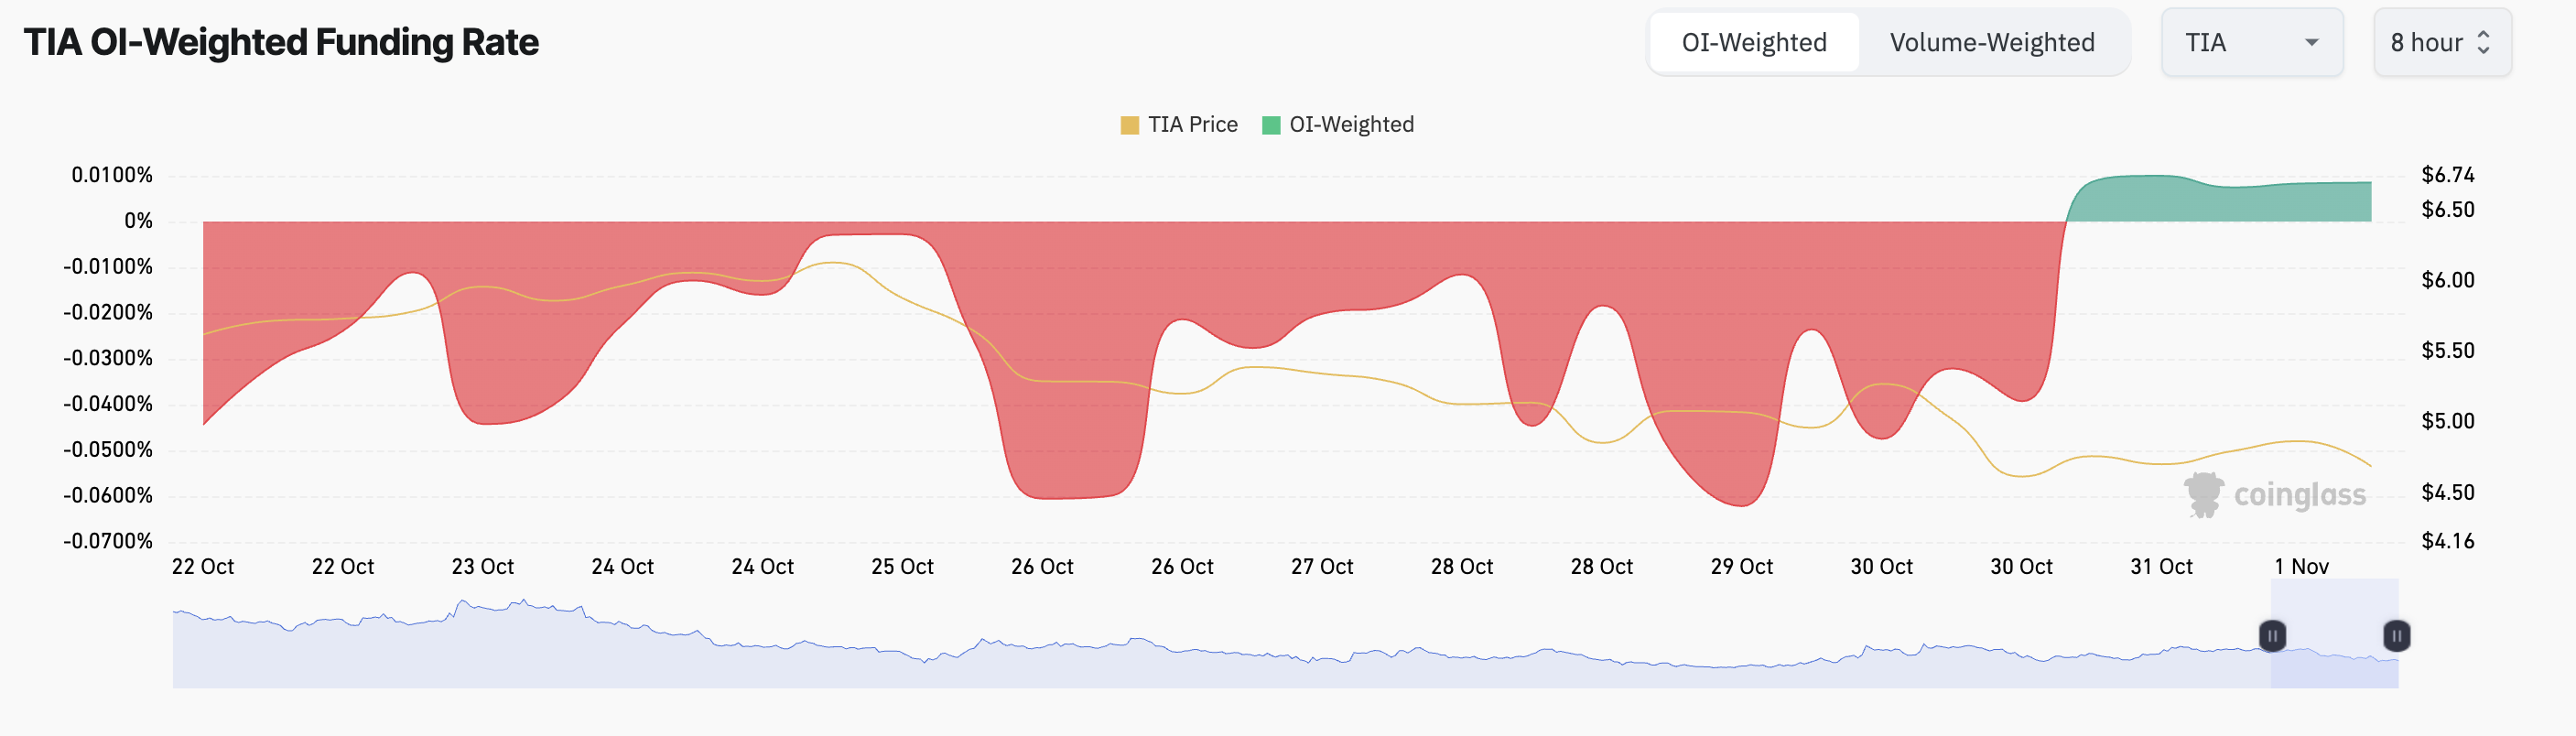Click the 0% funding rate axis label
The width and height of the screenshot is (2576, 736).
[x=138, y=221]
